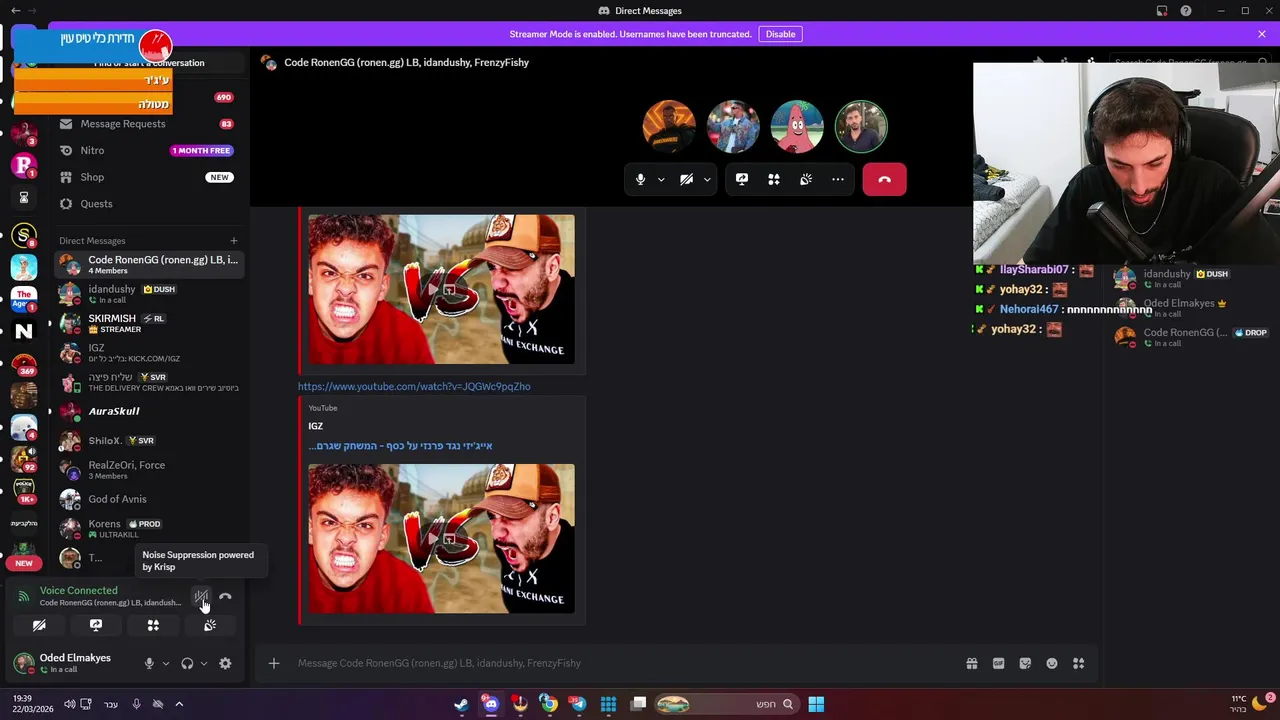The height and width of the screenshot is (720, 1280).
Task: Open Quests page
Action: tap(147, 204)
